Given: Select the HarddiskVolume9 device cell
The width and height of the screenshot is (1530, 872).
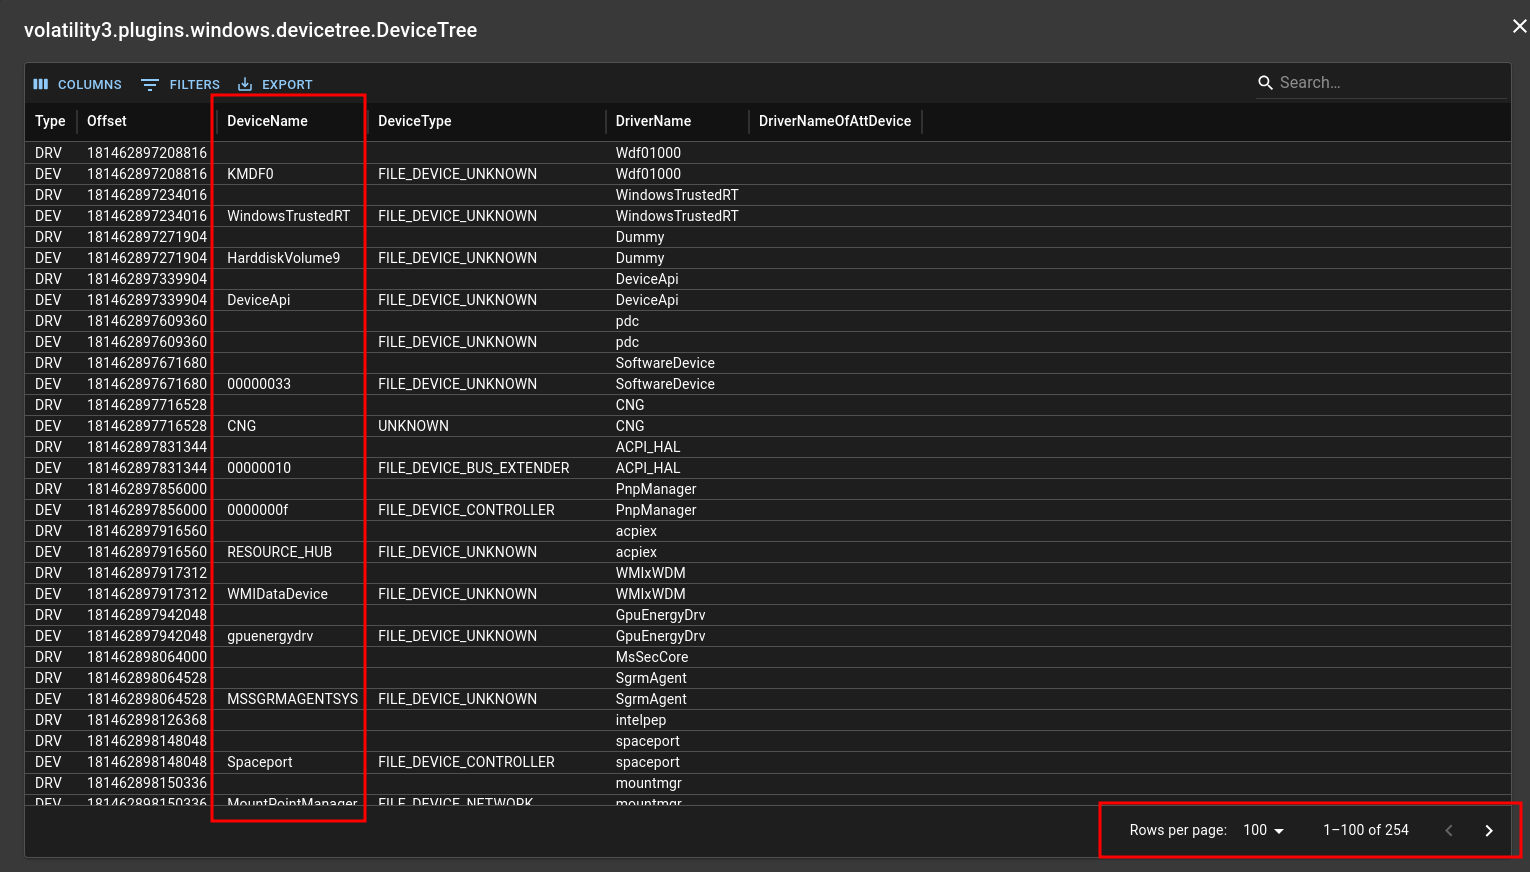Looking at the screenshot, I should coord(283,258).
